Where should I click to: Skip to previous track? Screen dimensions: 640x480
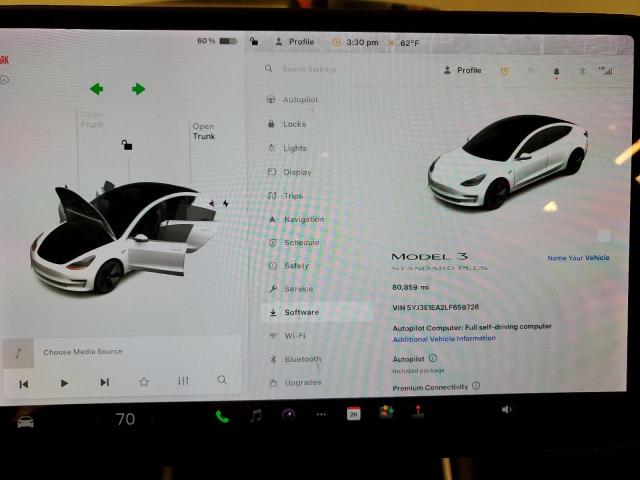coord(24,384)
